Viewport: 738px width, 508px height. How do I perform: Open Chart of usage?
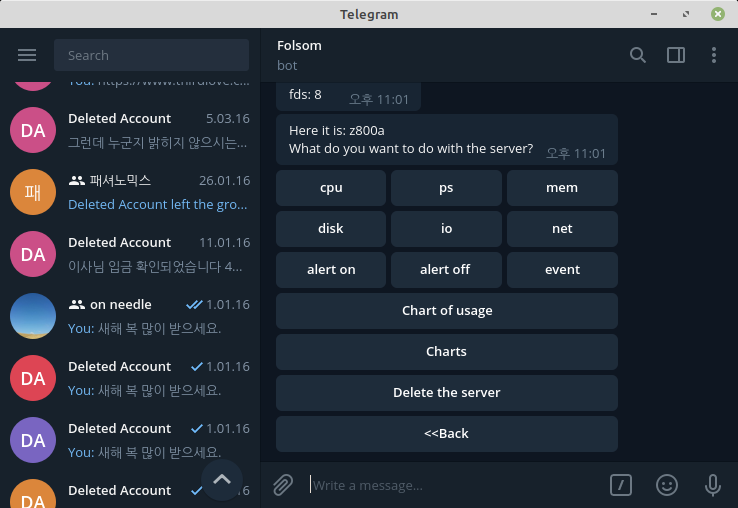click(447, 311)
